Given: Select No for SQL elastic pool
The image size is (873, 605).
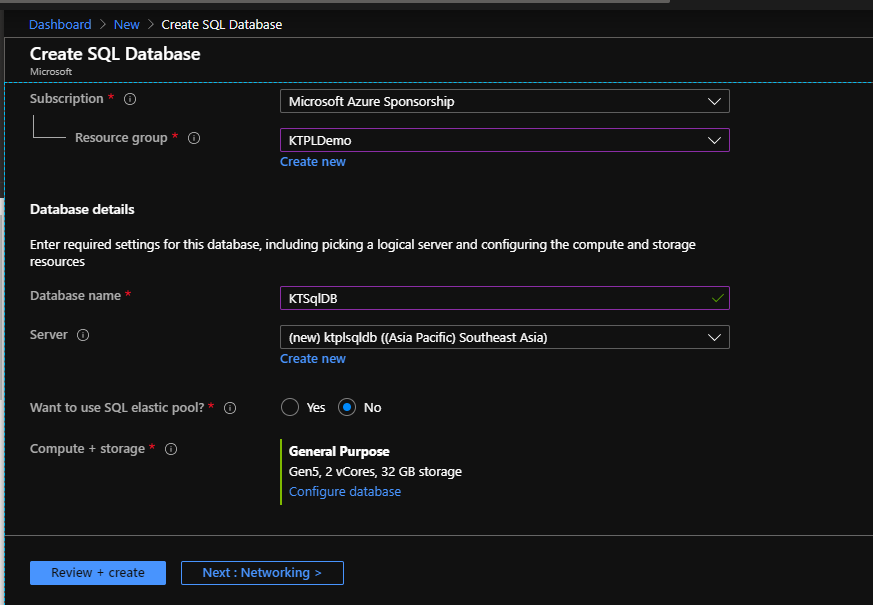Looking at the screenshot, I should (x=347, y=407).
